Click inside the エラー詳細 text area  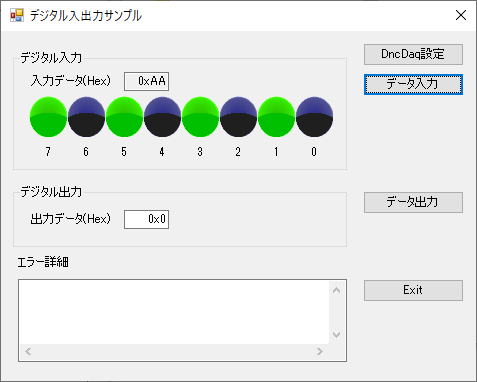174,312
